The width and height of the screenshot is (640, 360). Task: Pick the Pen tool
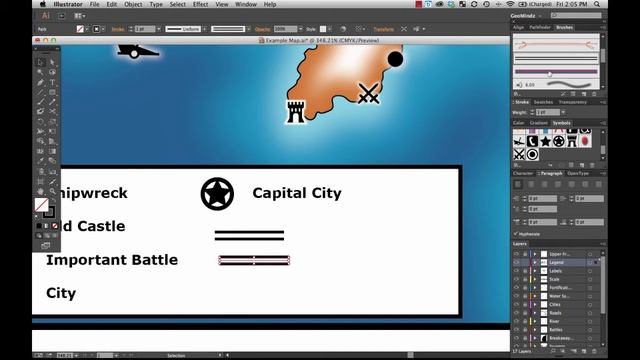pyautogui.click(x=40, y=82)
